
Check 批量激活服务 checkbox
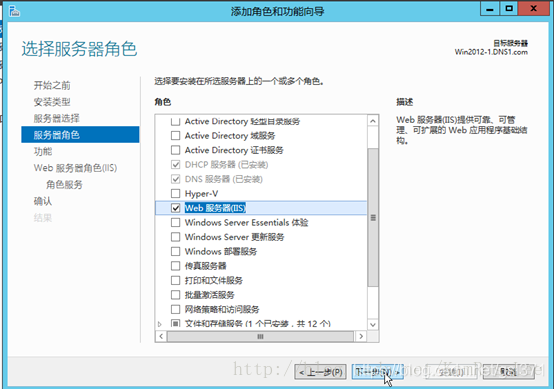pyautogui.click(x=175, y=295)
